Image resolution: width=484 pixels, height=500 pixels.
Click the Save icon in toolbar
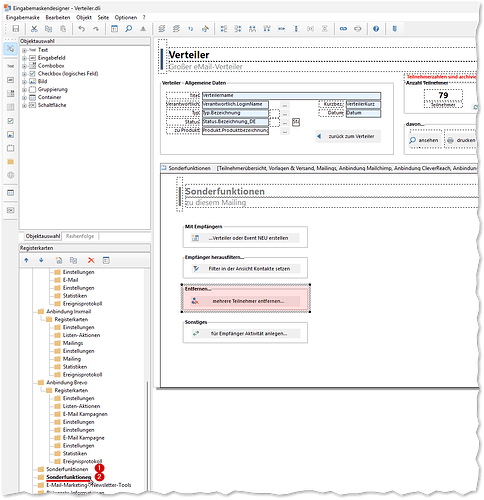(x=16, y=29)
